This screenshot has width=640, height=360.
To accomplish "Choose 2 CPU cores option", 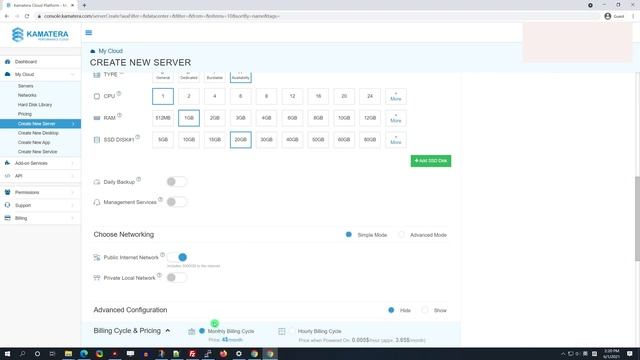I will (x=189, y=96).
